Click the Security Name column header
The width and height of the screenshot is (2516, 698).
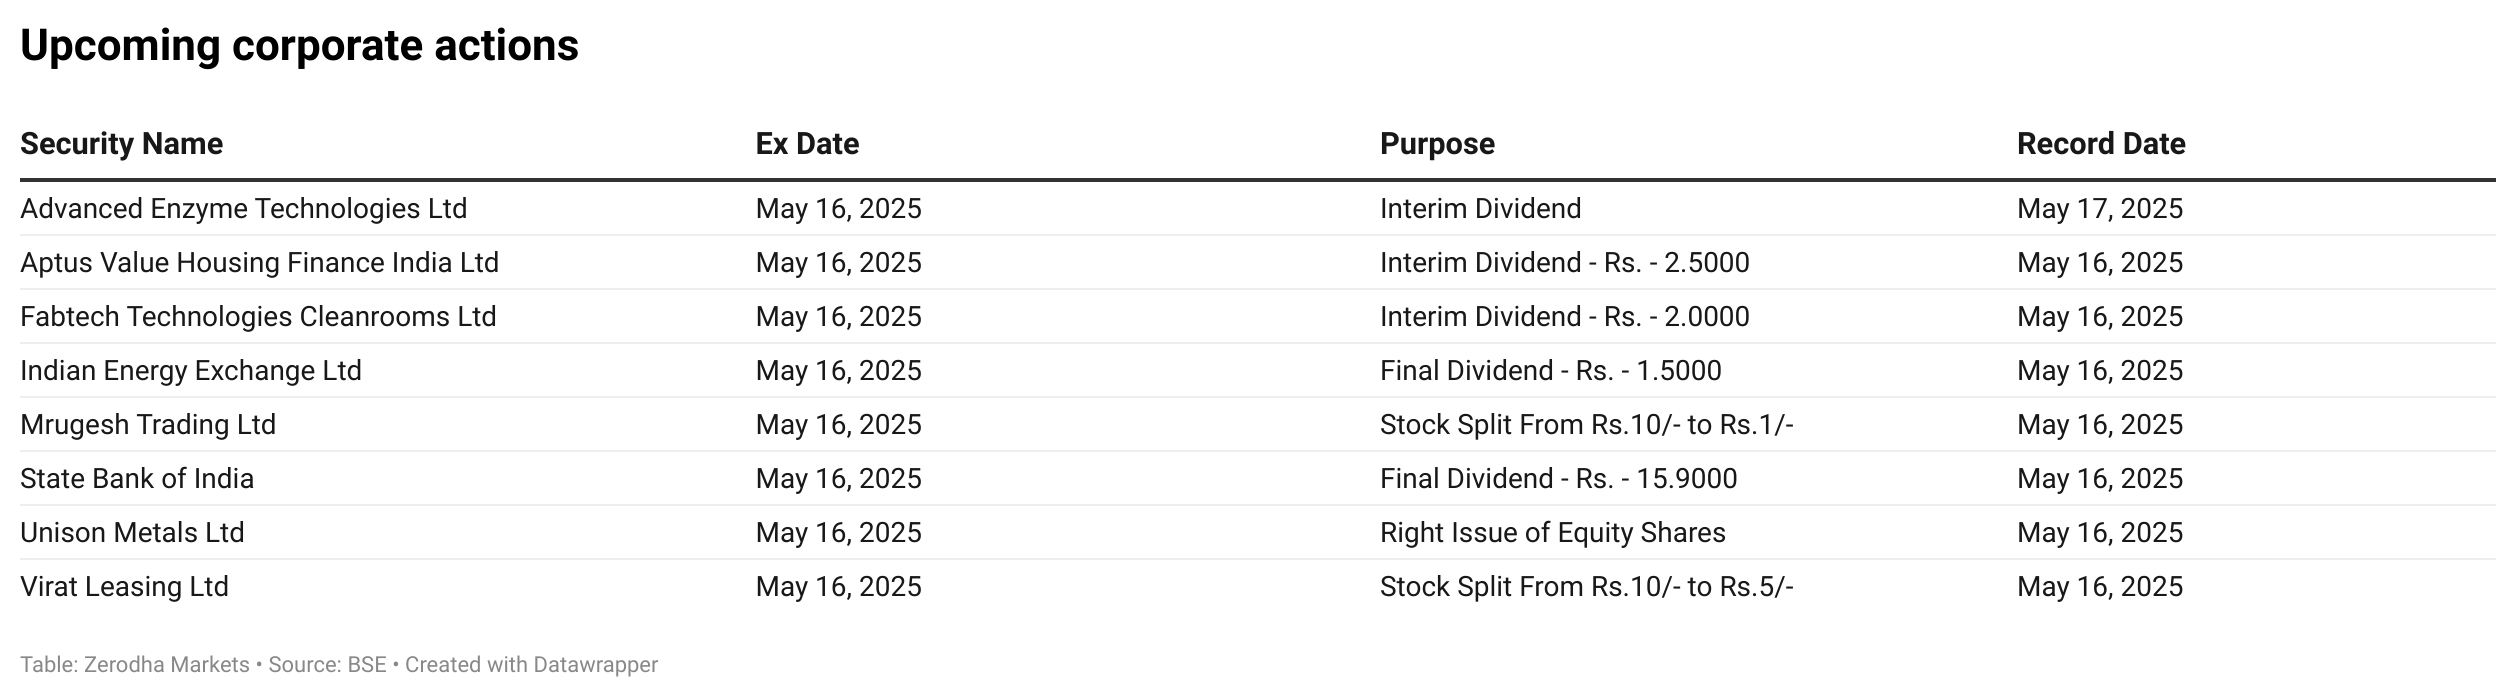(x=121, y=144)
